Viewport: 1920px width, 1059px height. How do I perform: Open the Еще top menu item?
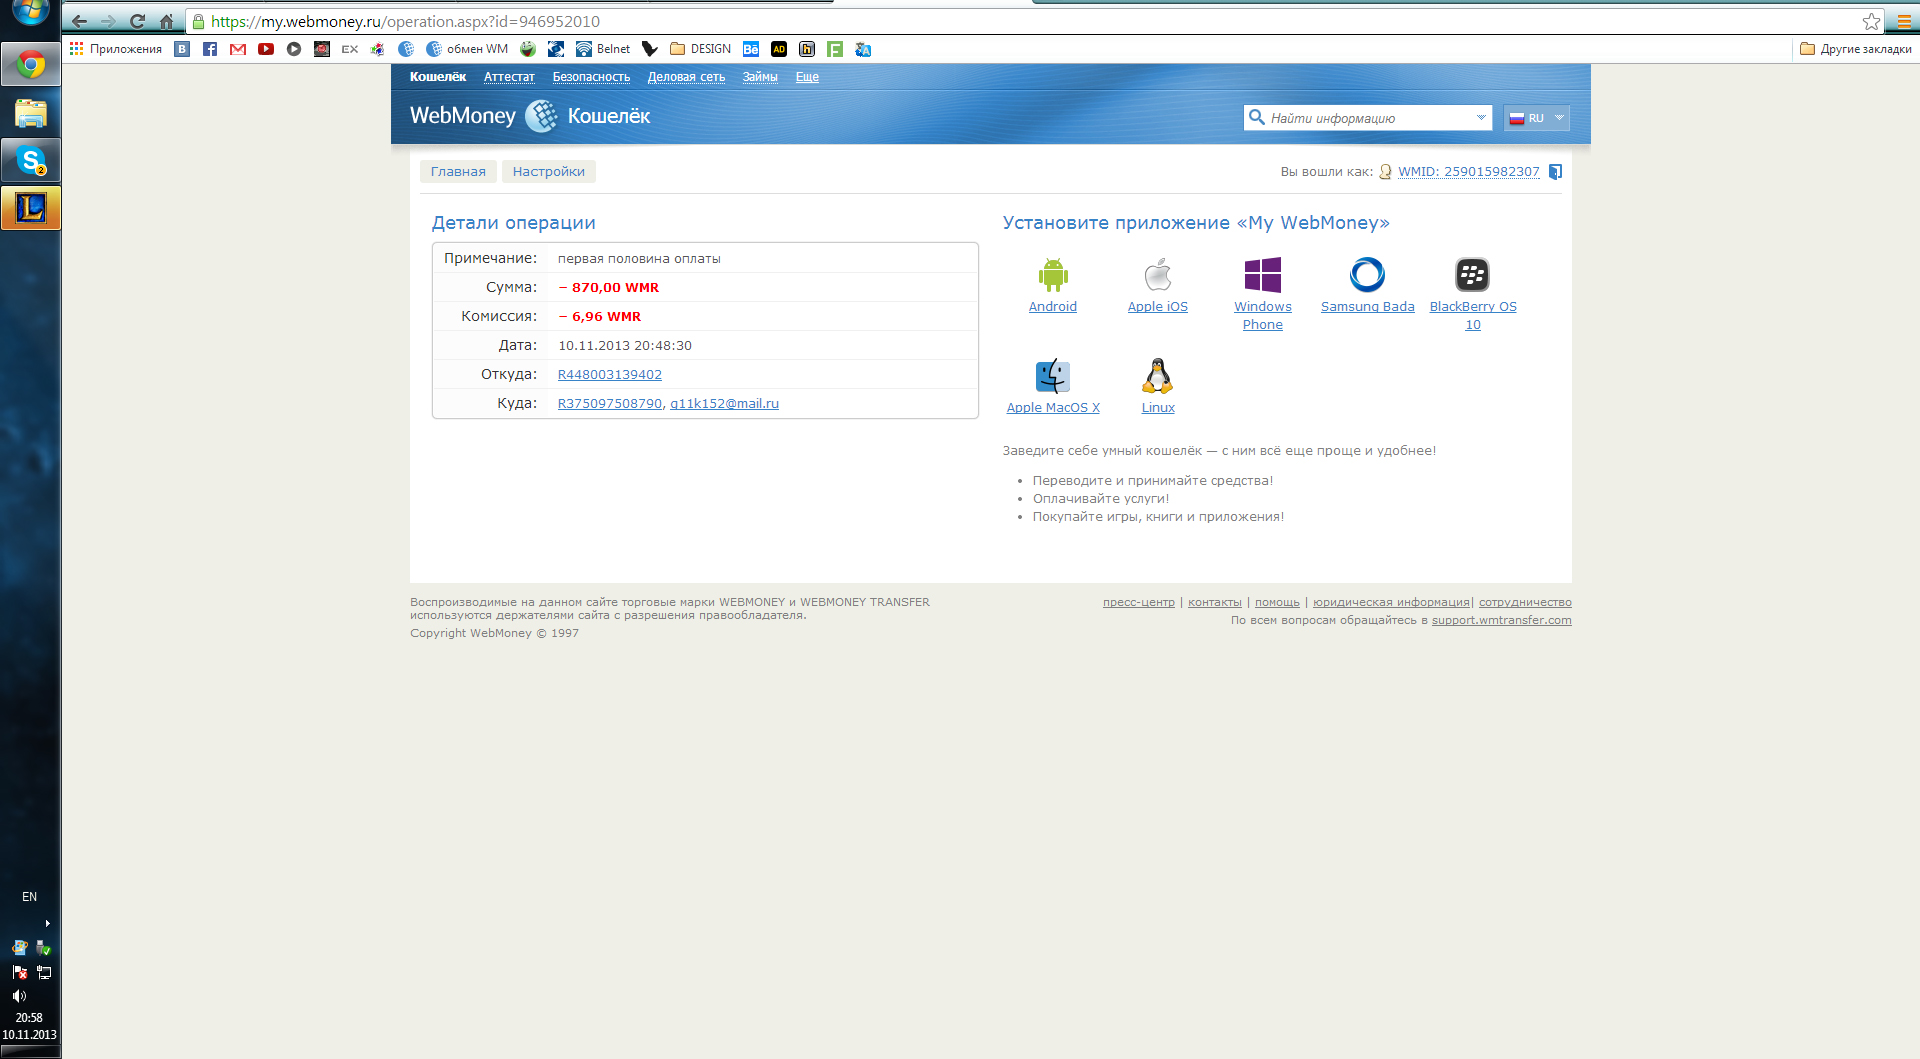pyautogui.click(x=807, y=77)
